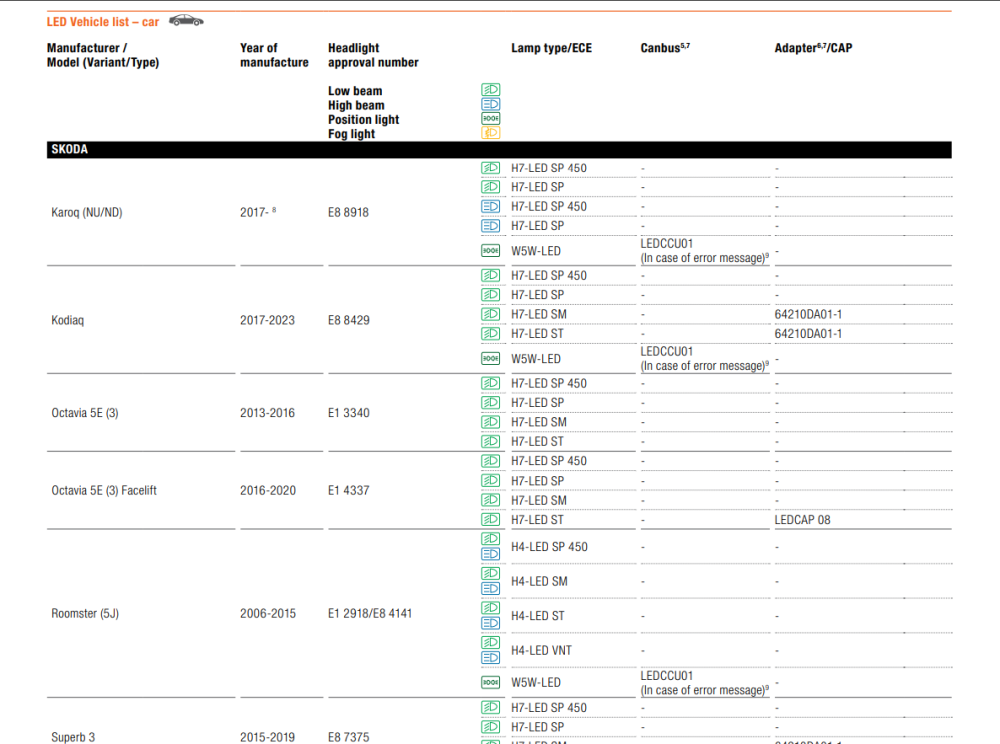1000x744 pixels.
Task: Select the Kodiaq model name
Action: [68, 320]
